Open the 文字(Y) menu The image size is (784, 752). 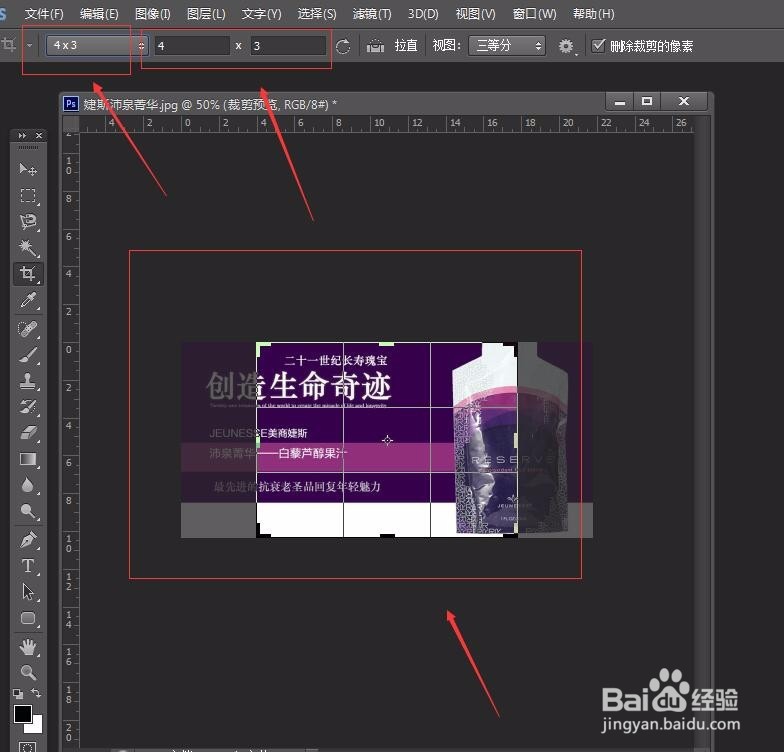(x=262, y=14)
